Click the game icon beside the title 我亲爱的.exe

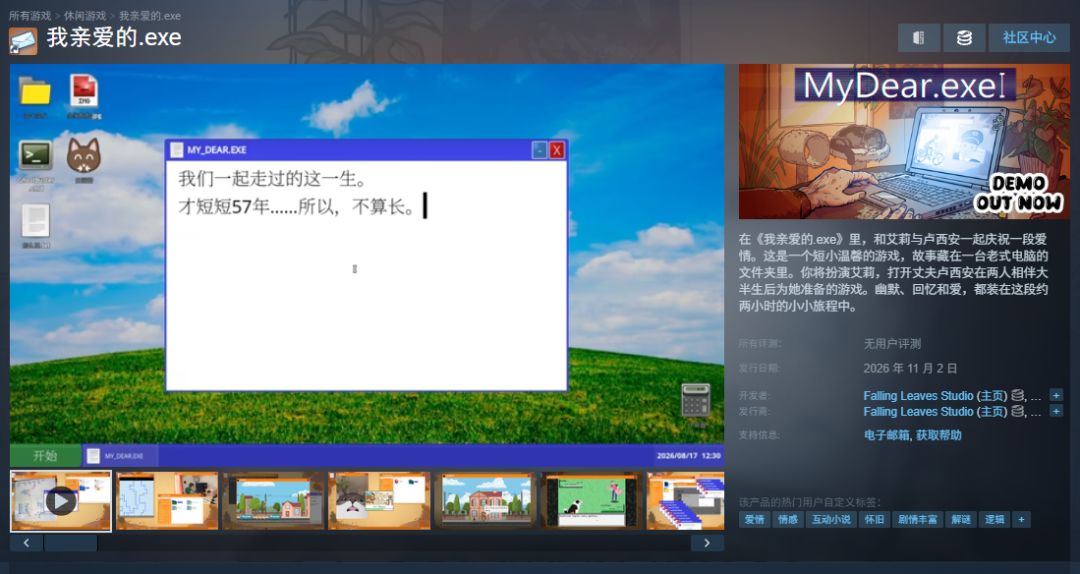23,41
